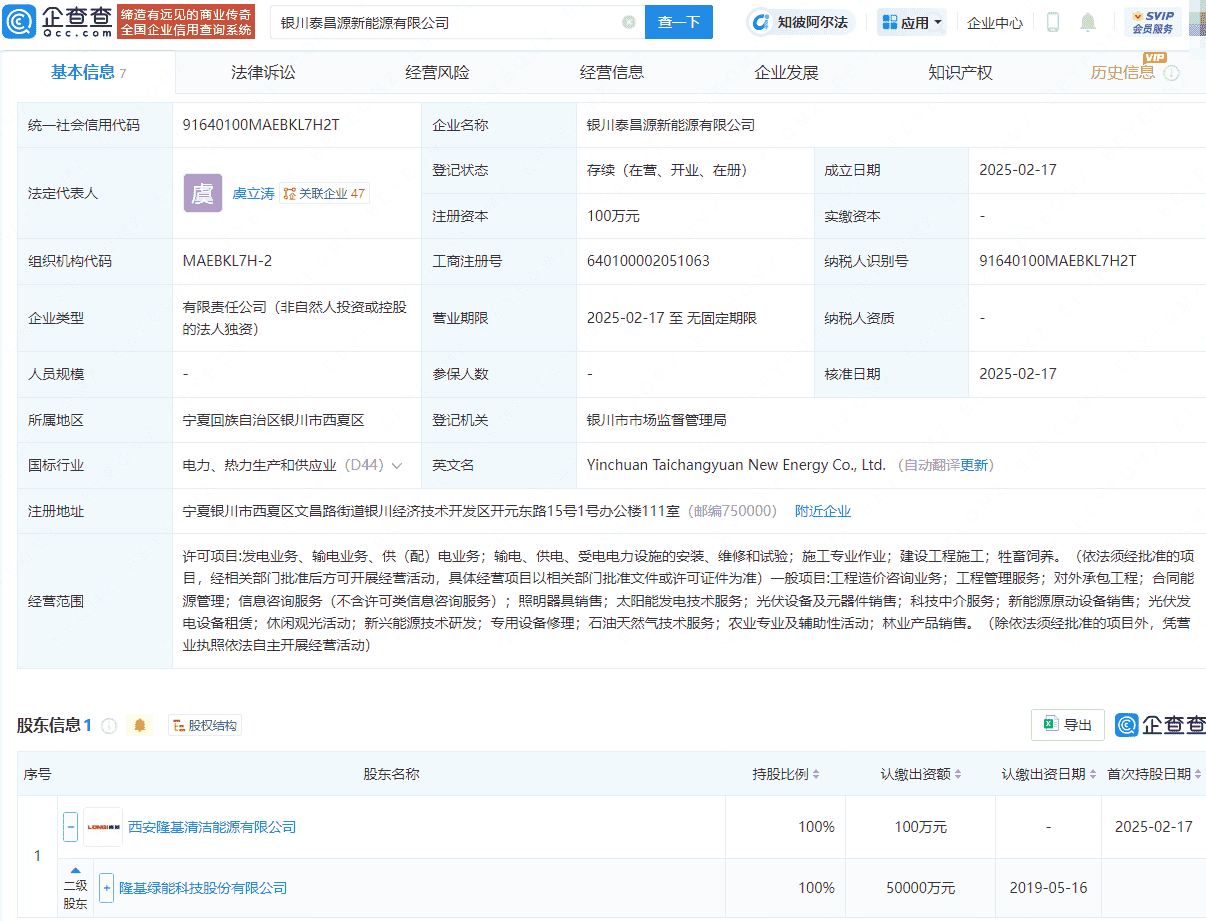Screen dimensions: 1206x921
Task: Open 股权结构 equity structure viewer
Action: point(205,724)
